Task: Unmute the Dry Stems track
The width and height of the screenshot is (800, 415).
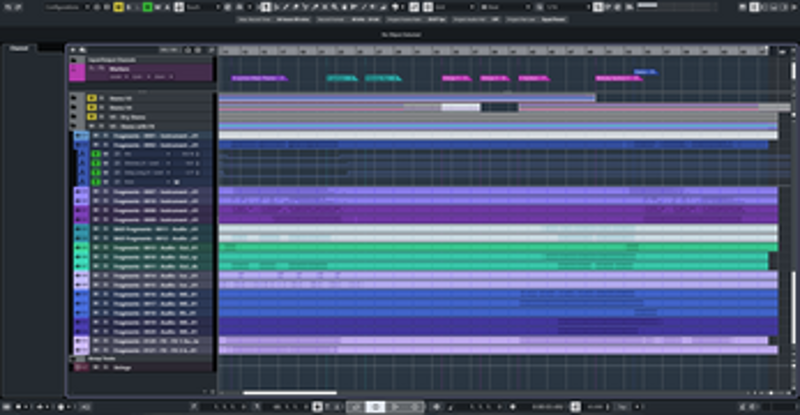Action: tap(92, 117)
